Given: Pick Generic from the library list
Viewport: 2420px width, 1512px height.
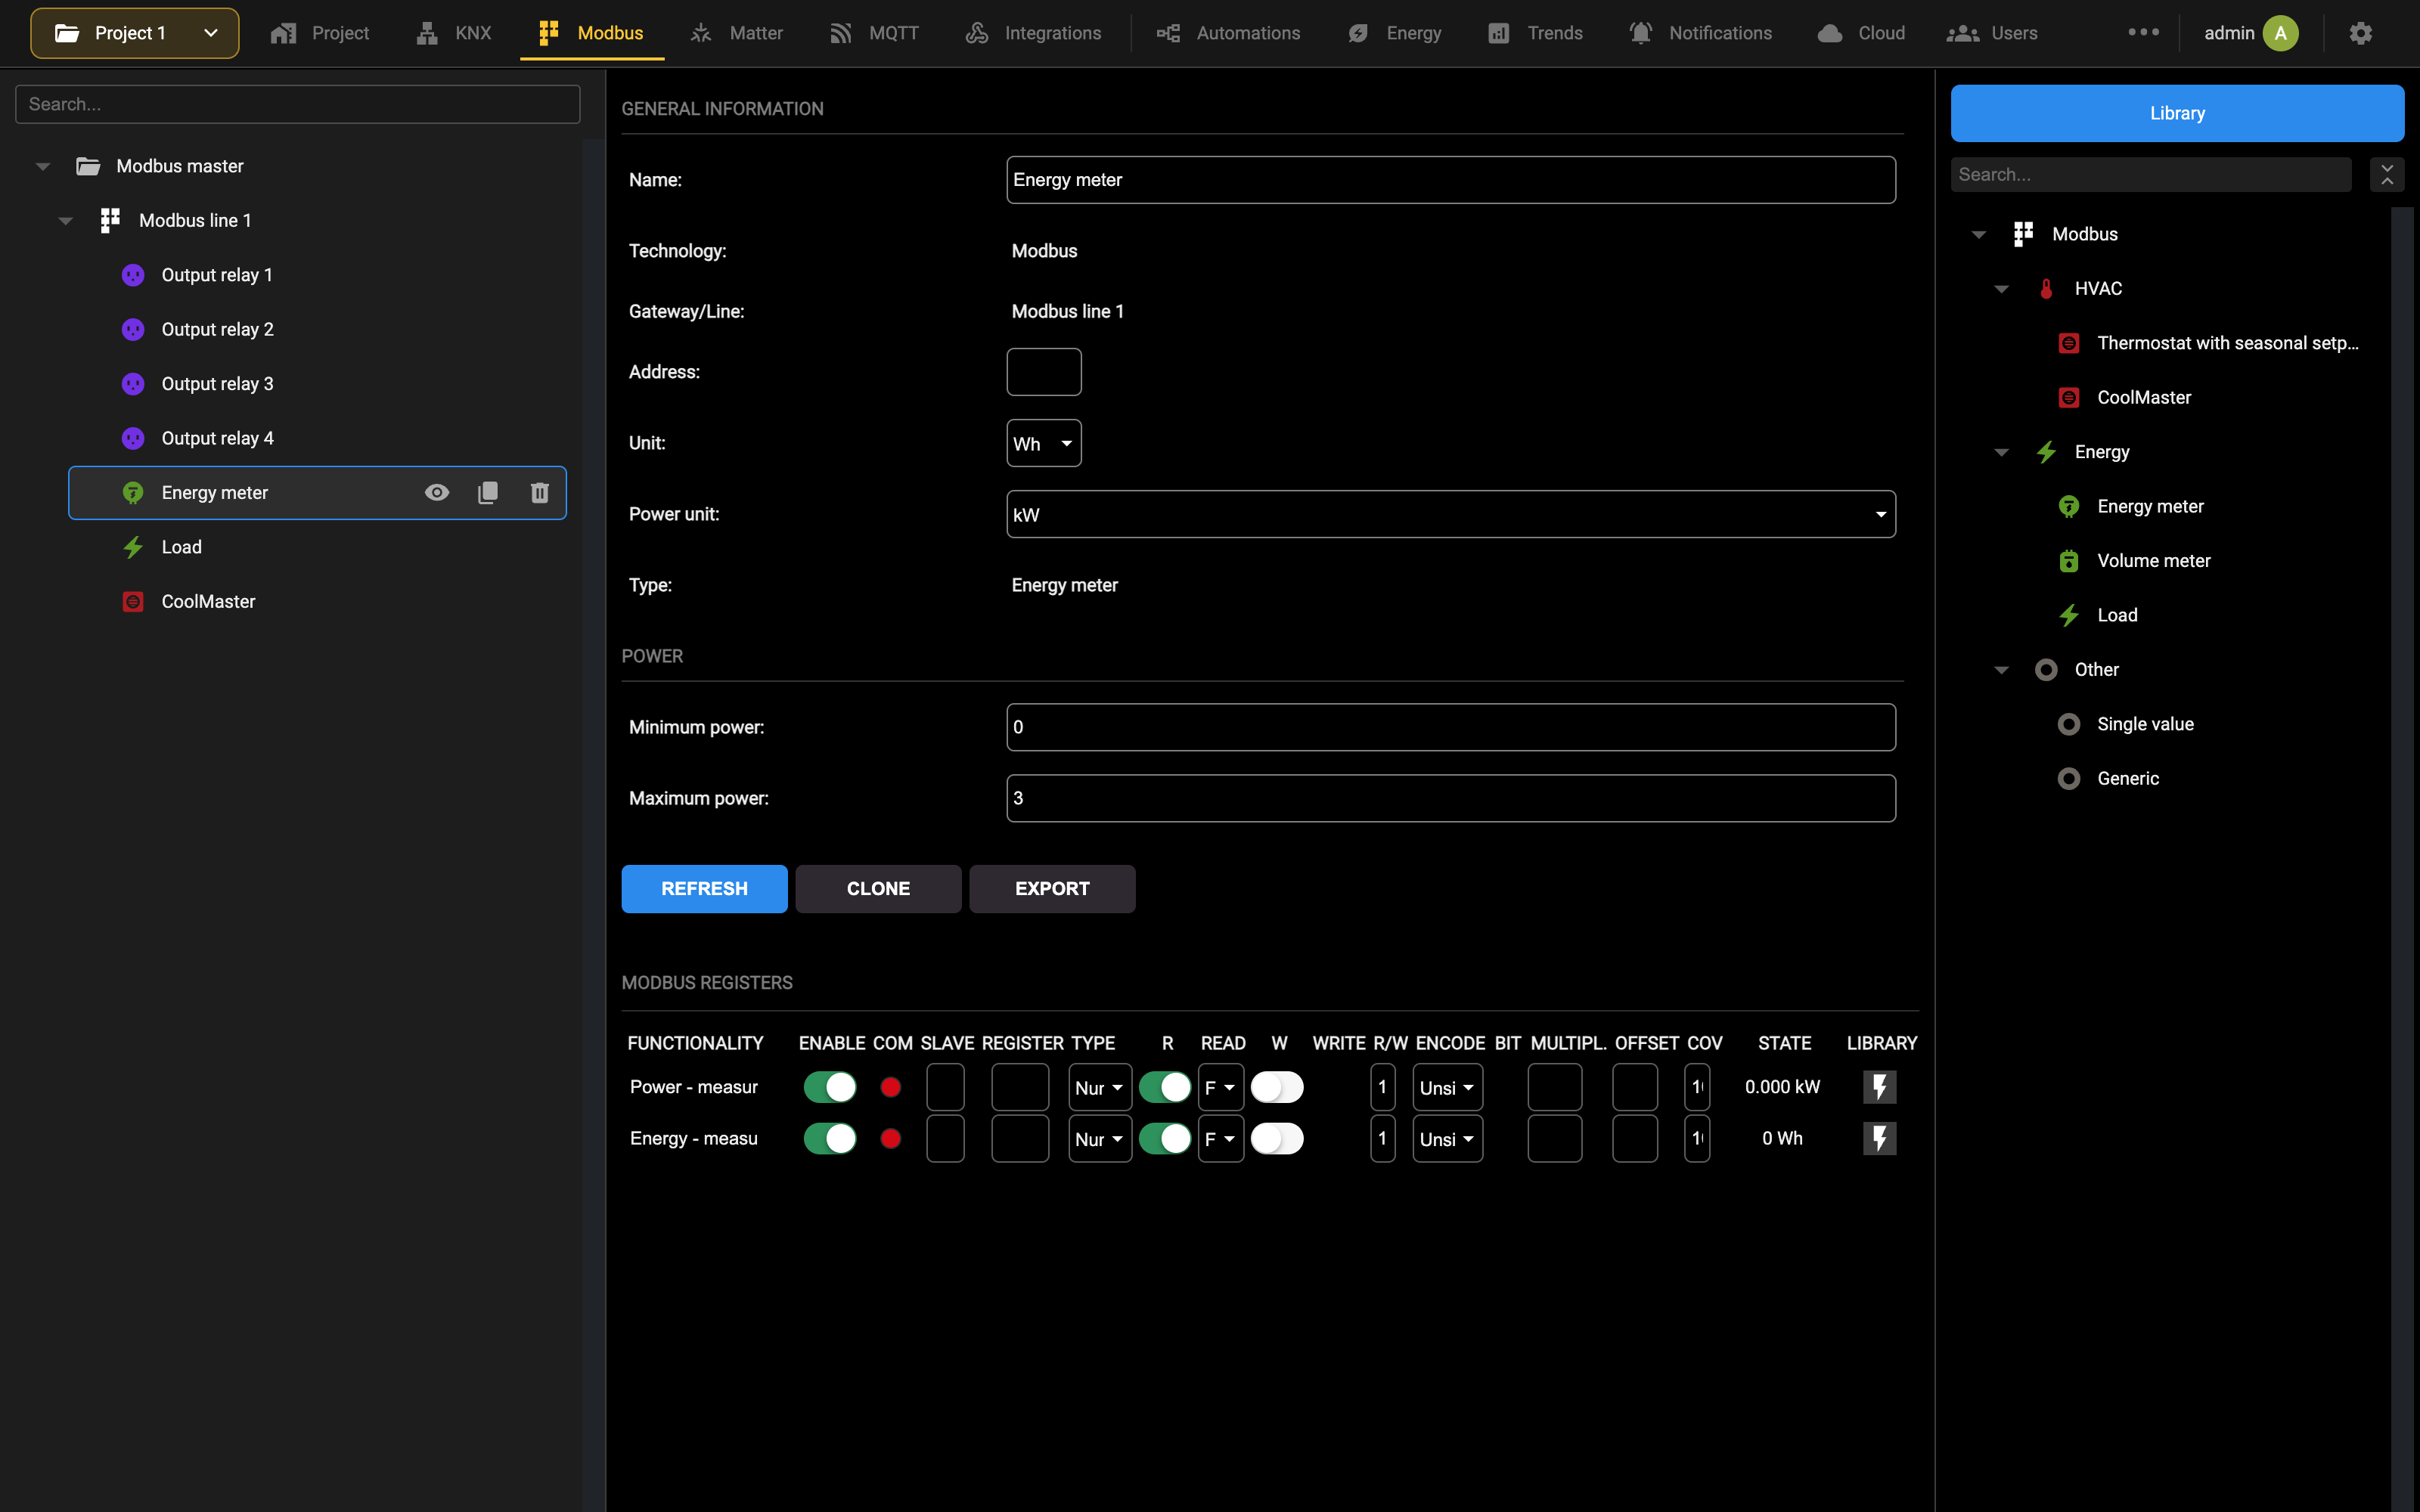Looking at the screenshot, I should (x=2128, y=779).
